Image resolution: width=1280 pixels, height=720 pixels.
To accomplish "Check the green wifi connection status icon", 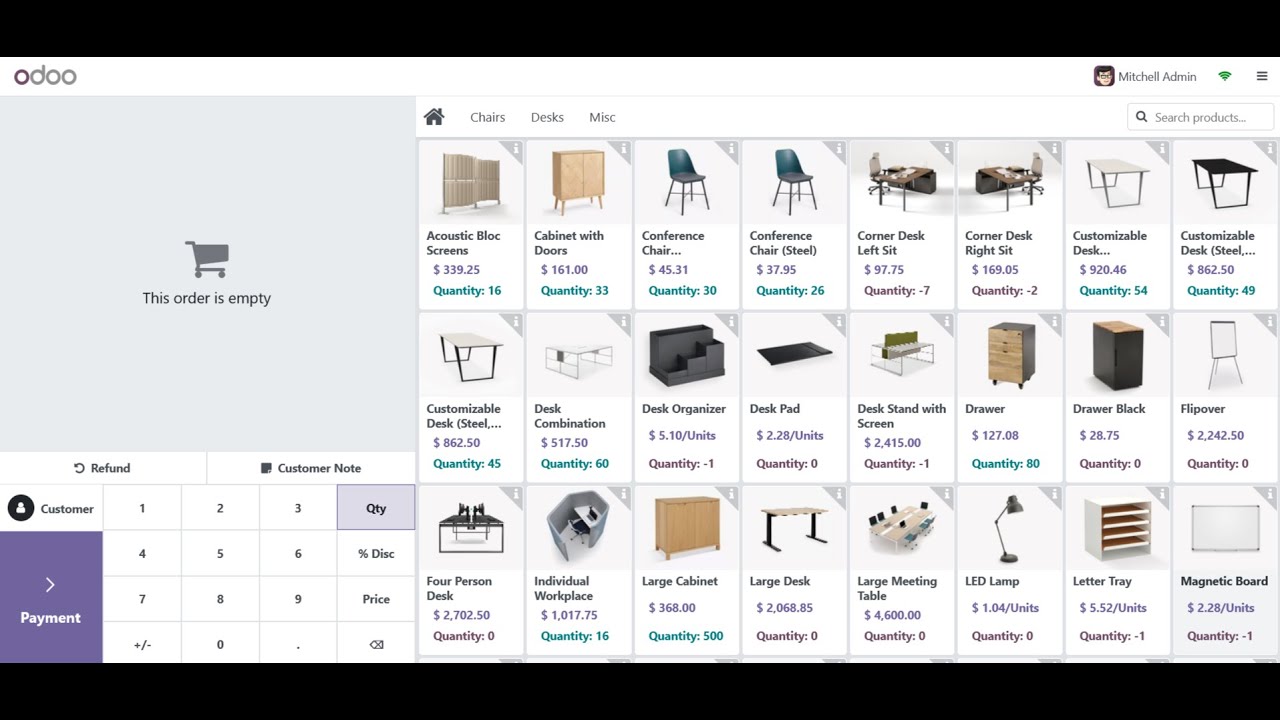I will point(1225,76).
